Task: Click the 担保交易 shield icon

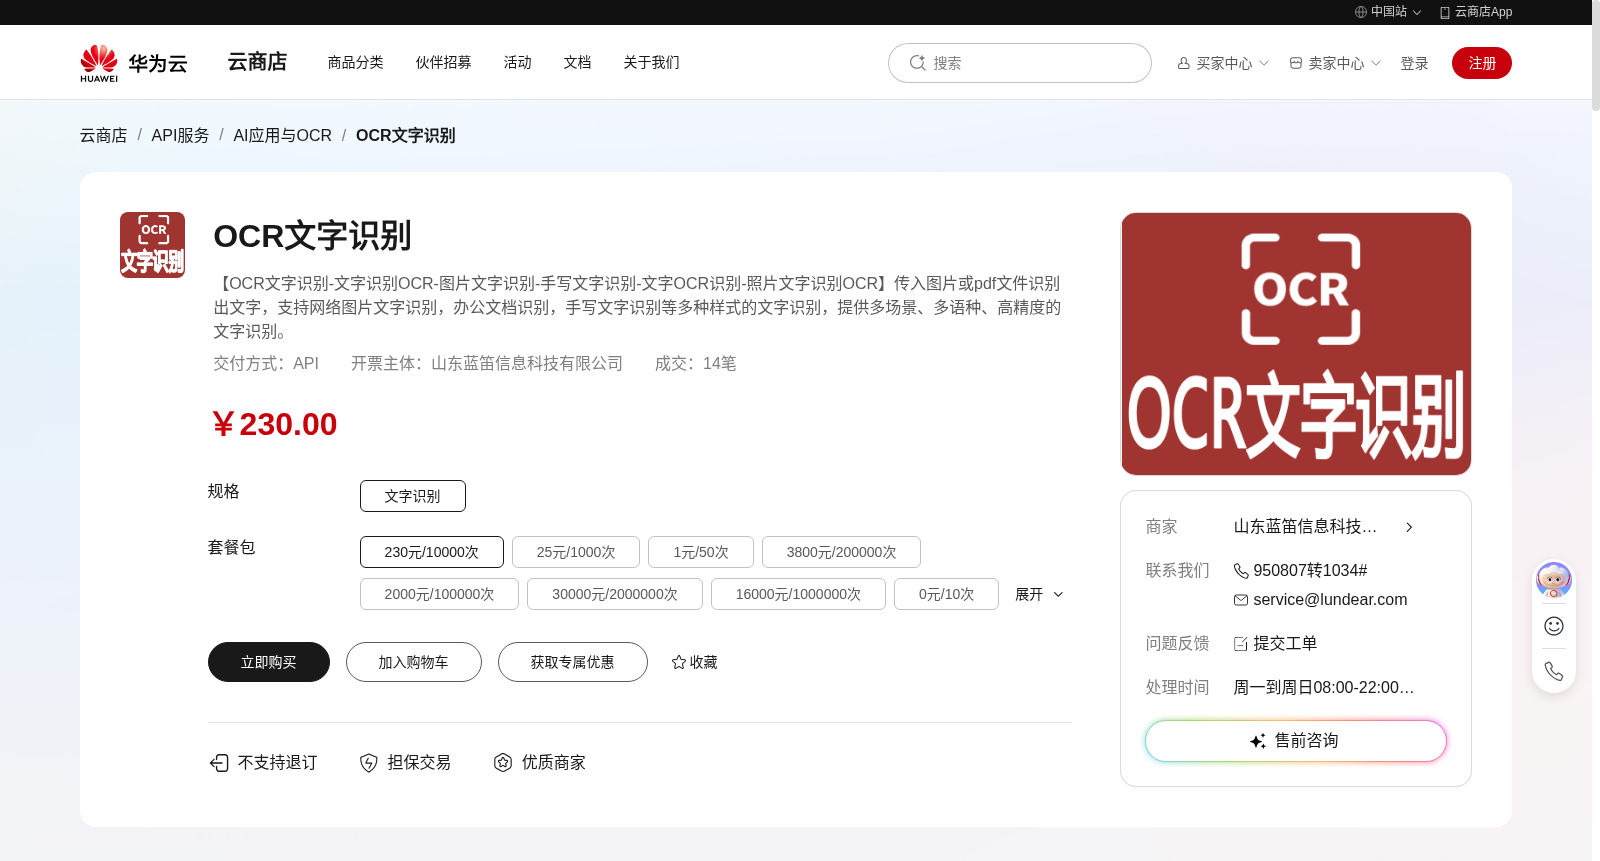Action: [x=369, y=763]
